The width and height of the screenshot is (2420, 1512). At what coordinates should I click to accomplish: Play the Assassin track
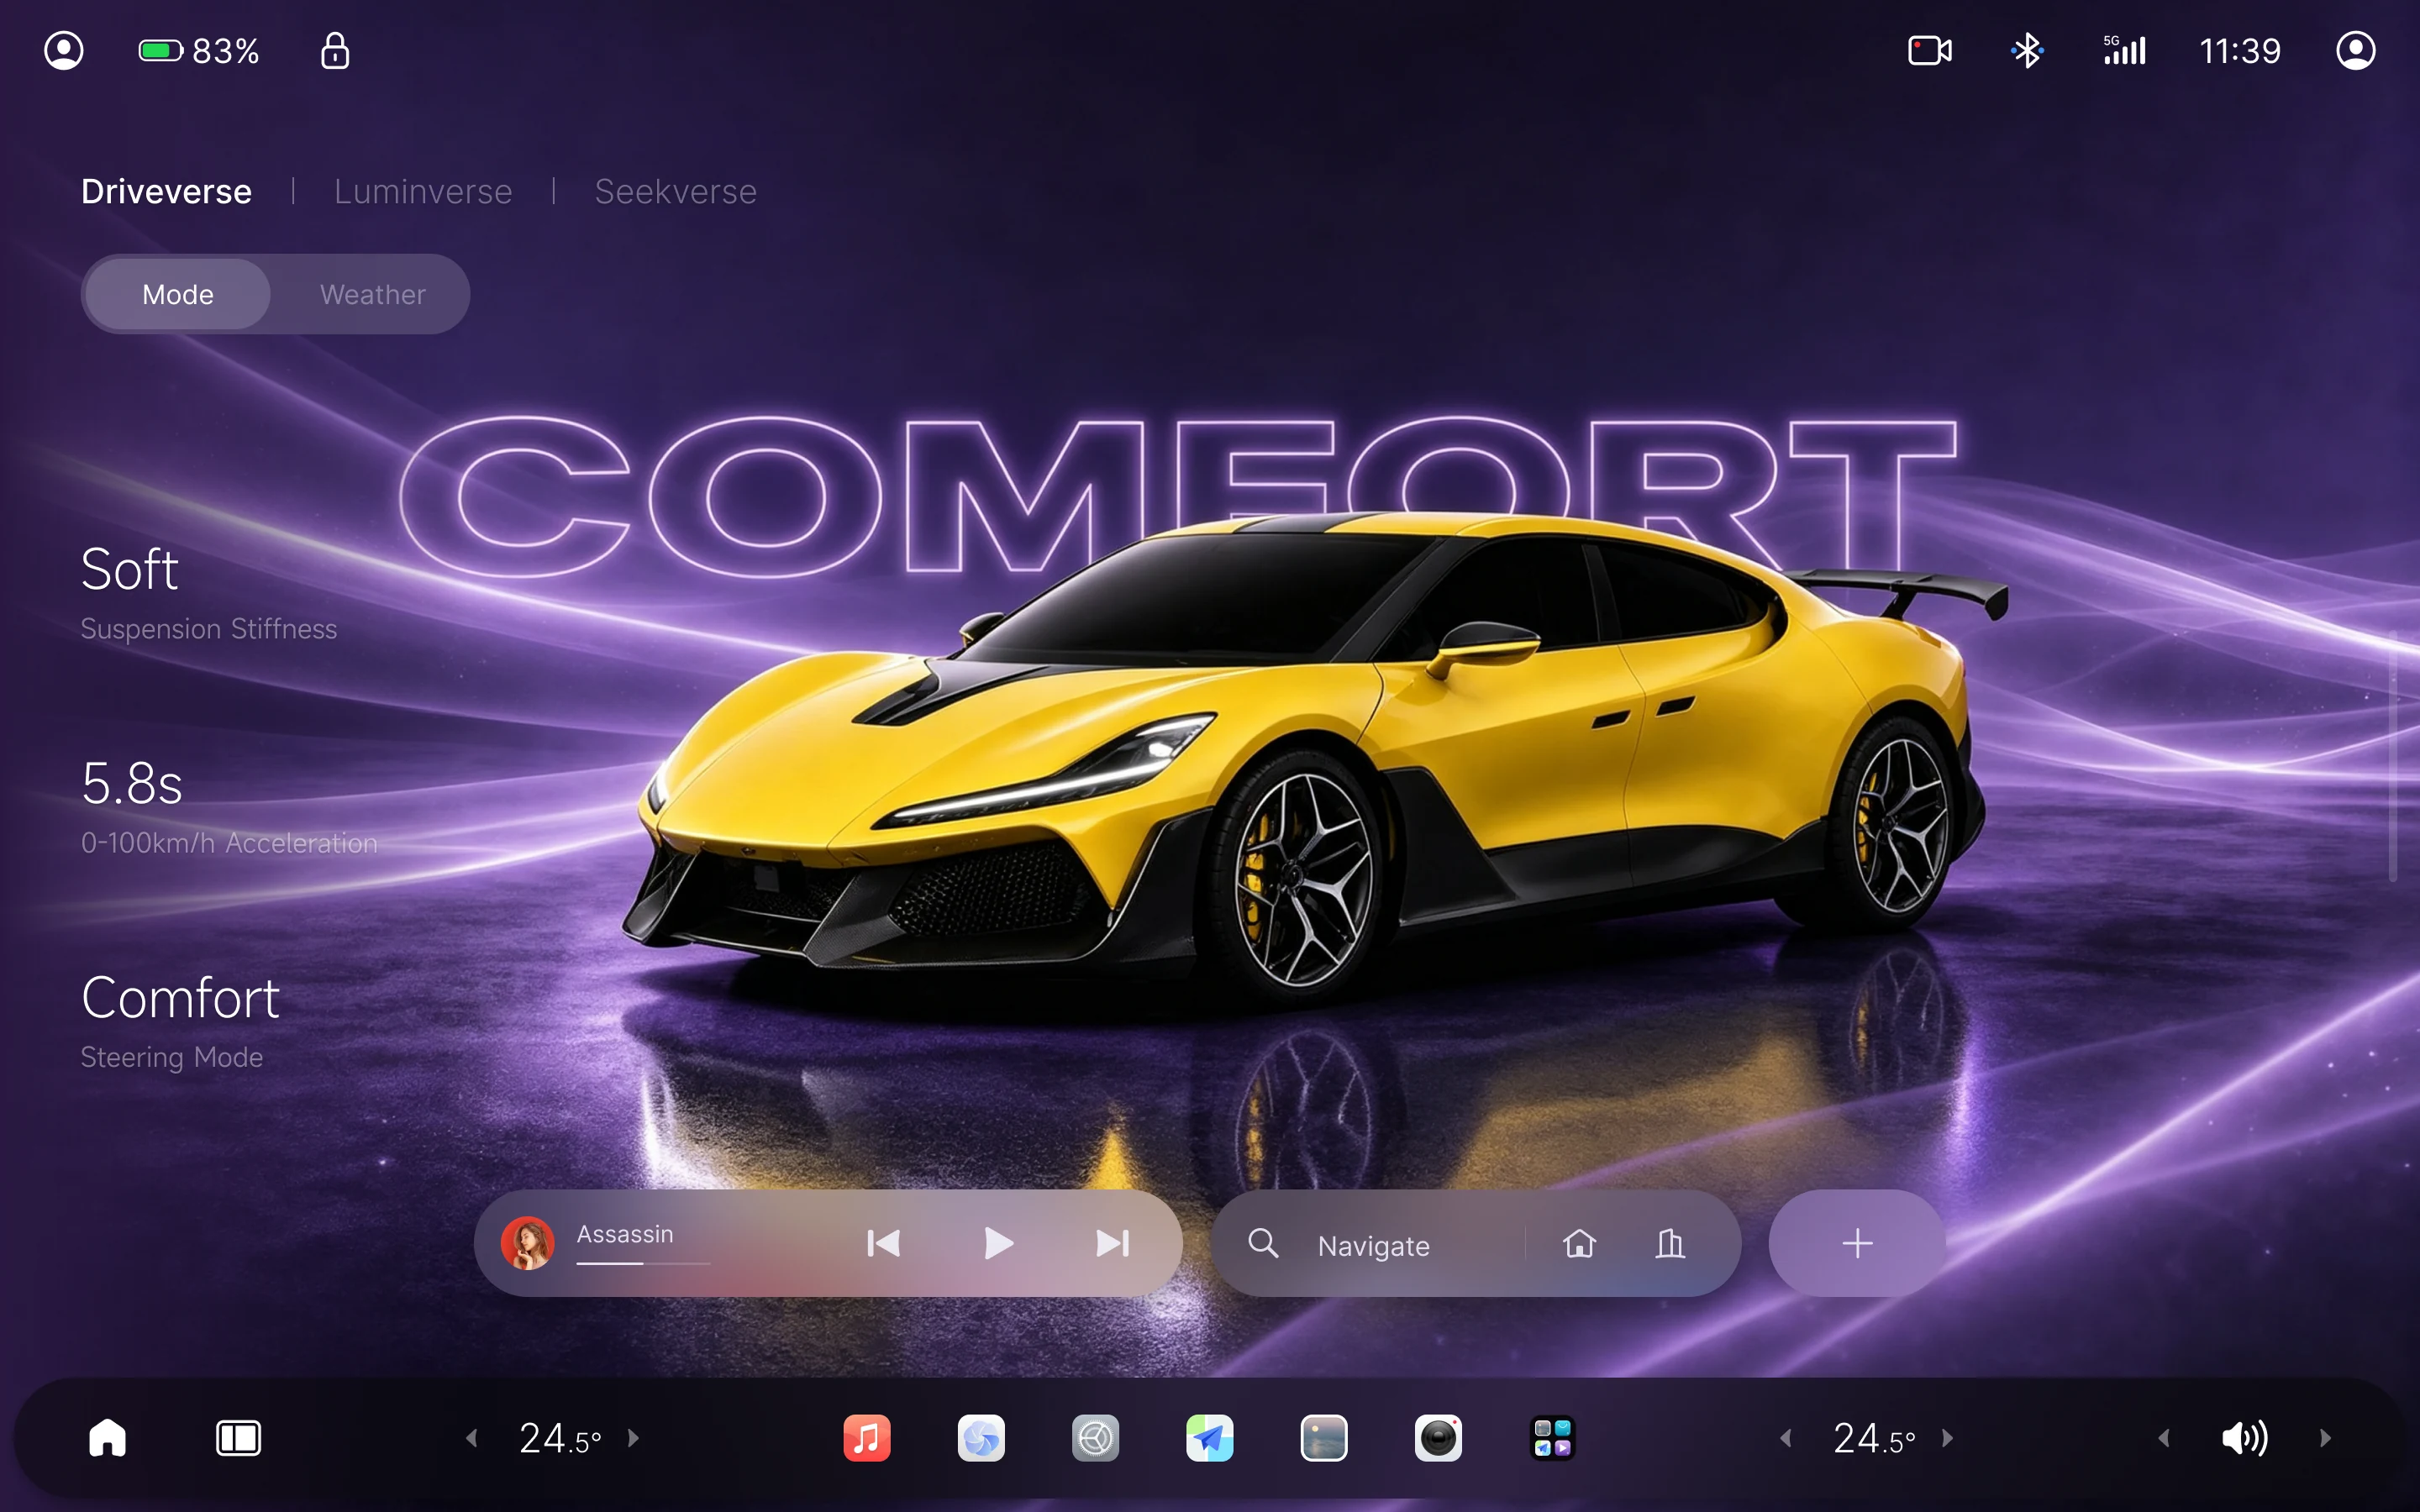(998, 1243)
